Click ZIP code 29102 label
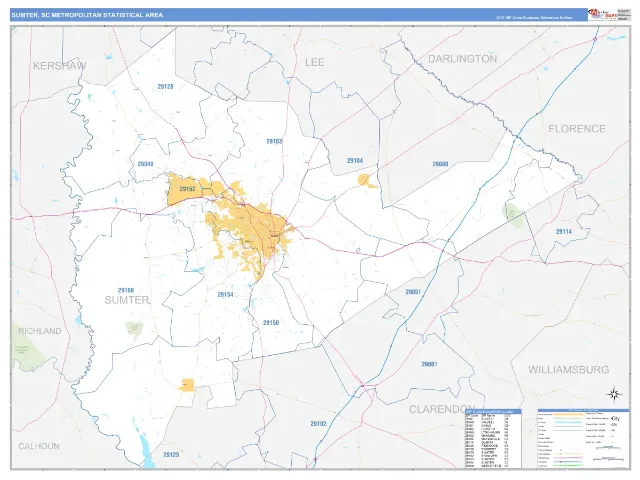 click(318, 424)
